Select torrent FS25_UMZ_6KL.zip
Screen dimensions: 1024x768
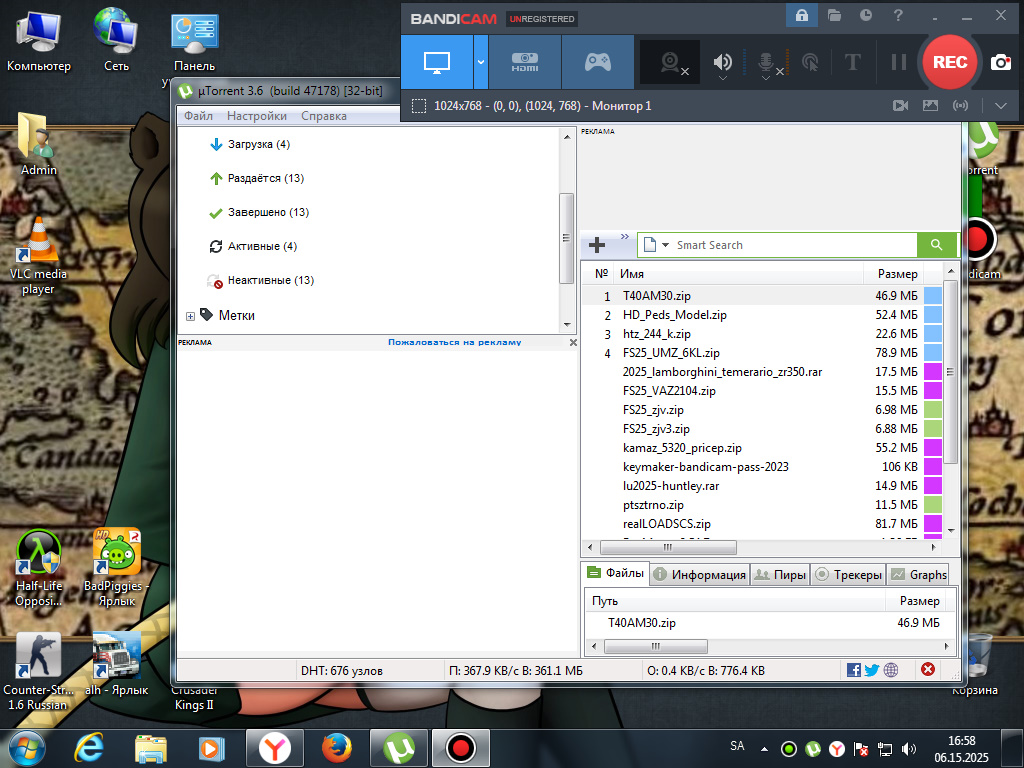tap(671, 353)
